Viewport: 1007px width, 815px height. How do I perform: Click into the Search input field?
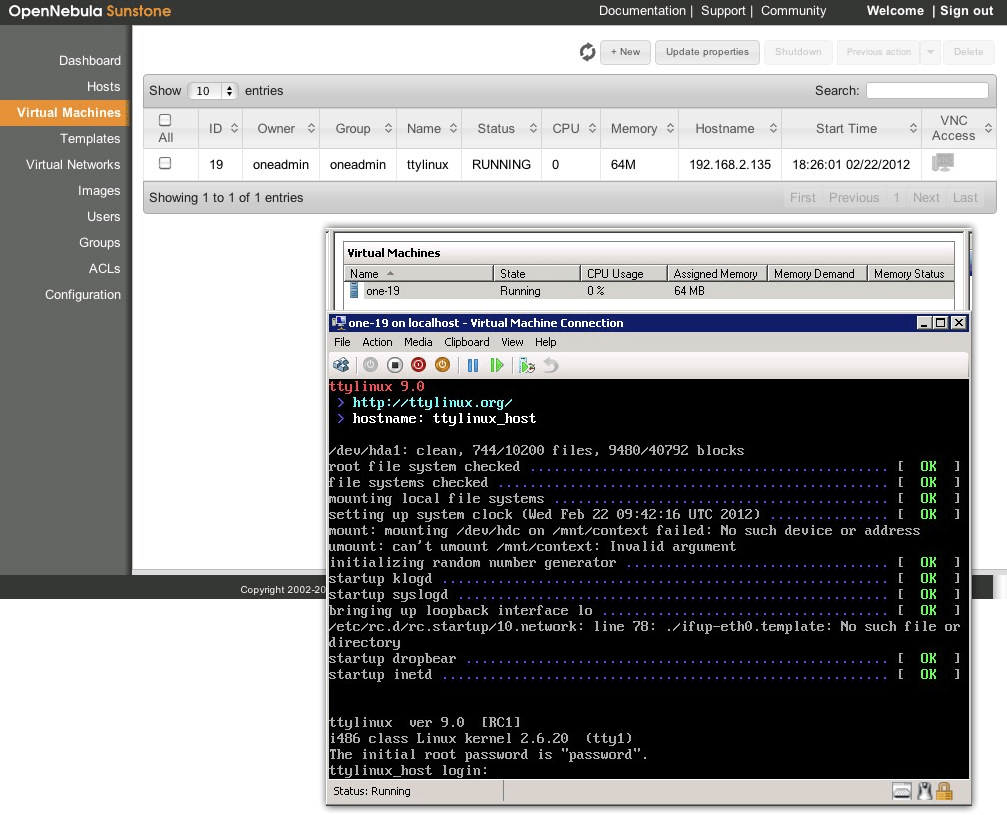click(927, 91)
